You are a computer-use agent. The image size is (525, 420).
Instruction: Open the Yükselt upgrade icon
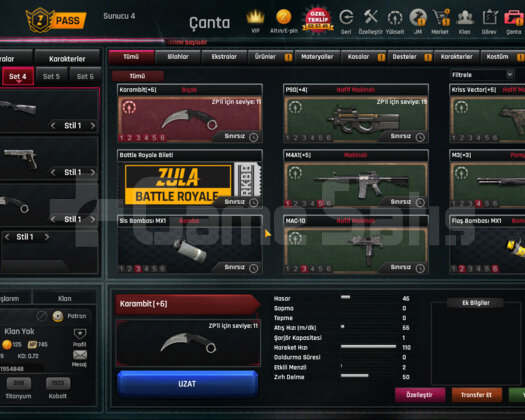point(395,17)
